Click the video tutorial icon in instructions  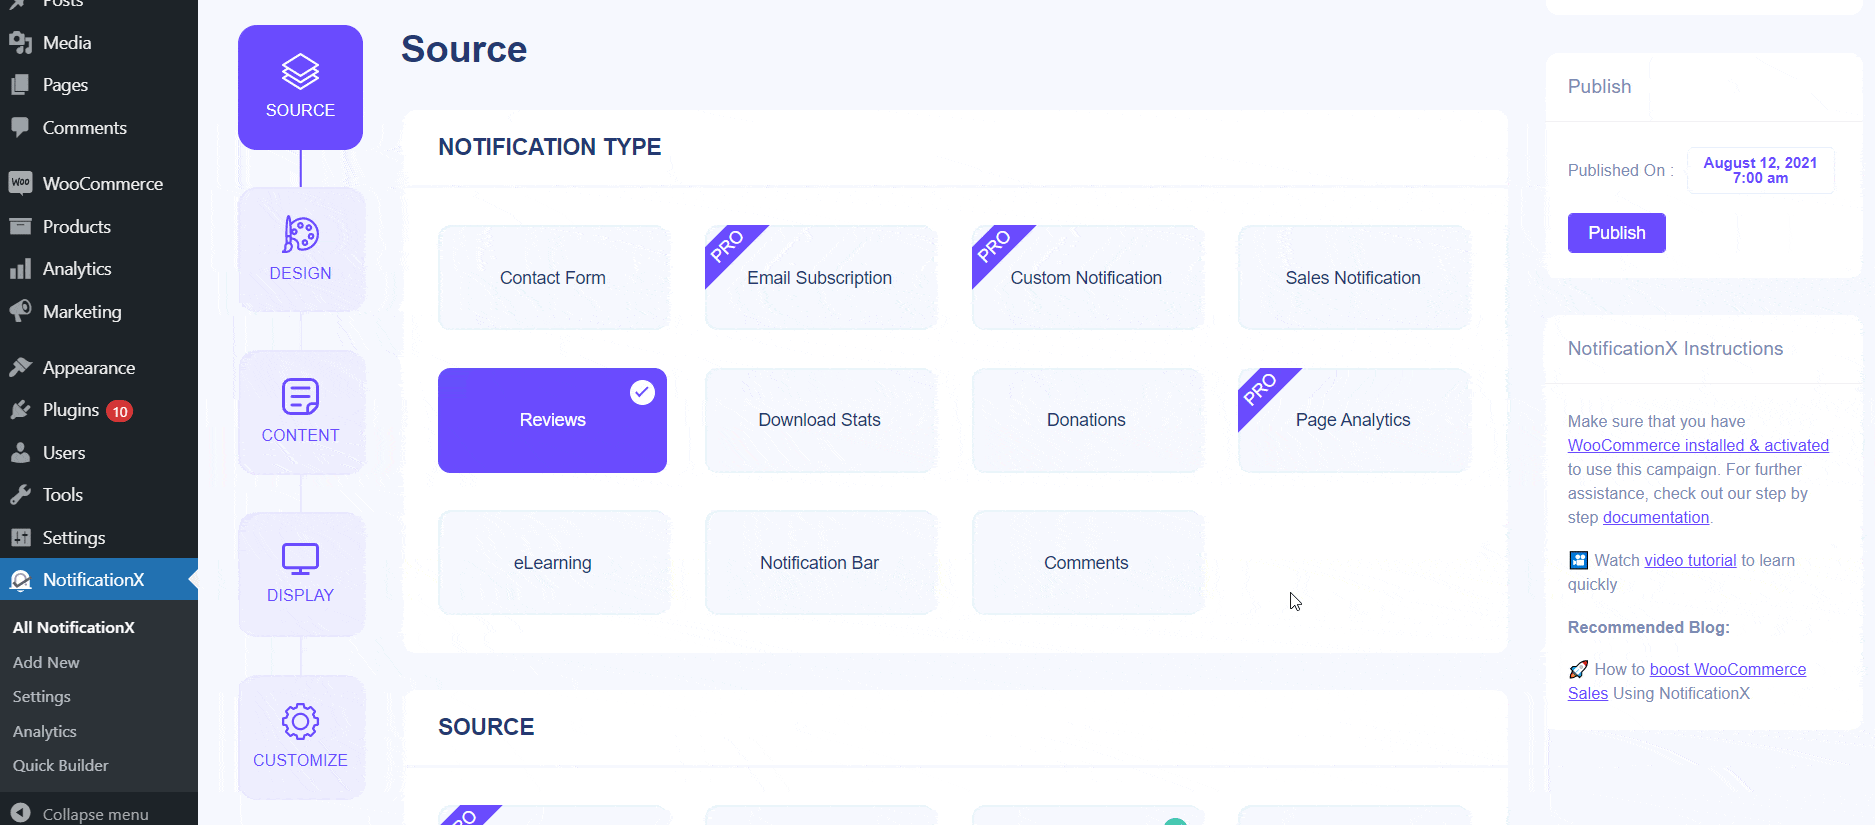pyautogui.click(x=1578, y=560)
